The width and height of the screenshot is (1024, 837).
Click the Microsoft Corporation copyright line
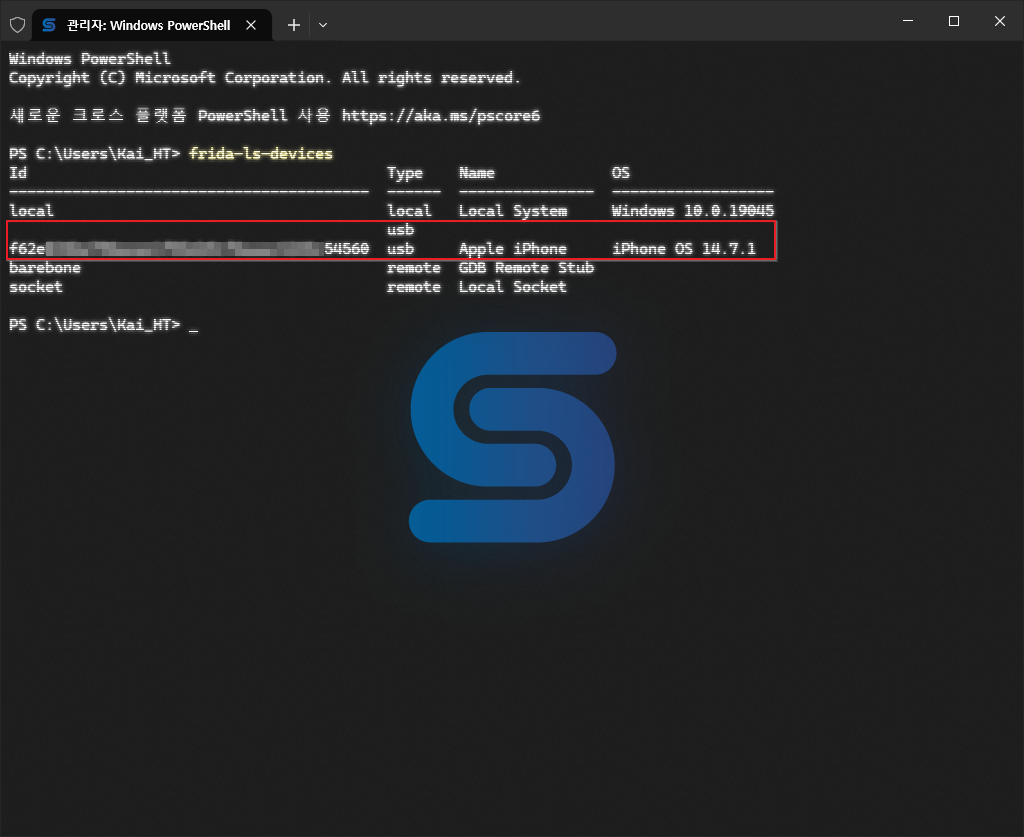click(x=264, y=78)
